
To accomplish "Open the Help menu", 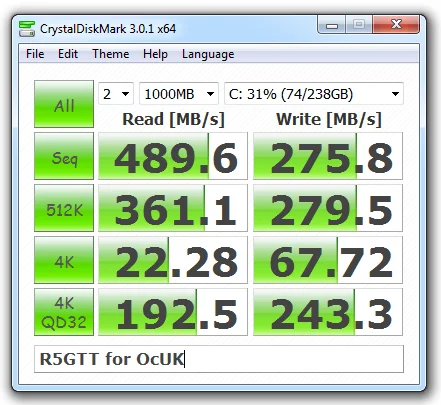I will (155, 54).
